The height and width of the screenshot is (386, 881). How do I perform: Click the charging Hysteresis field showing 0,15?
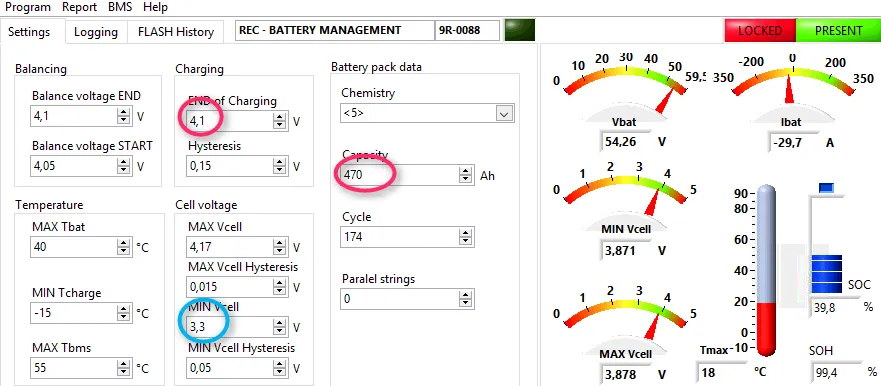pyautogui.click(x=229, y=166)
